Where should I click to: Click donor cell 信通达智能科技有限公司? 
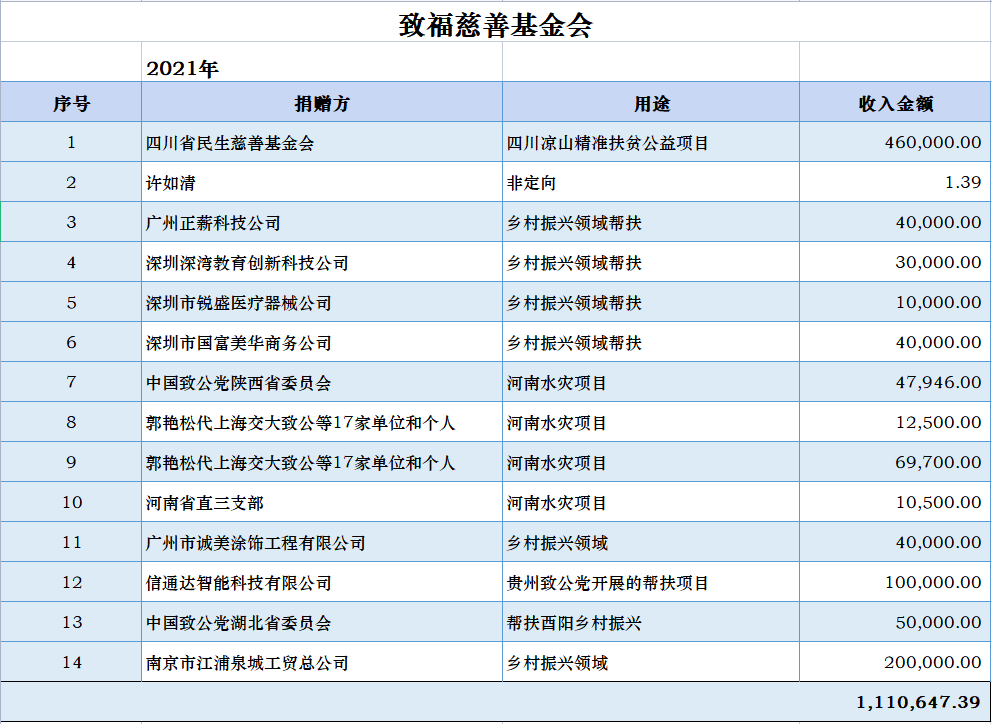[322, 582]
